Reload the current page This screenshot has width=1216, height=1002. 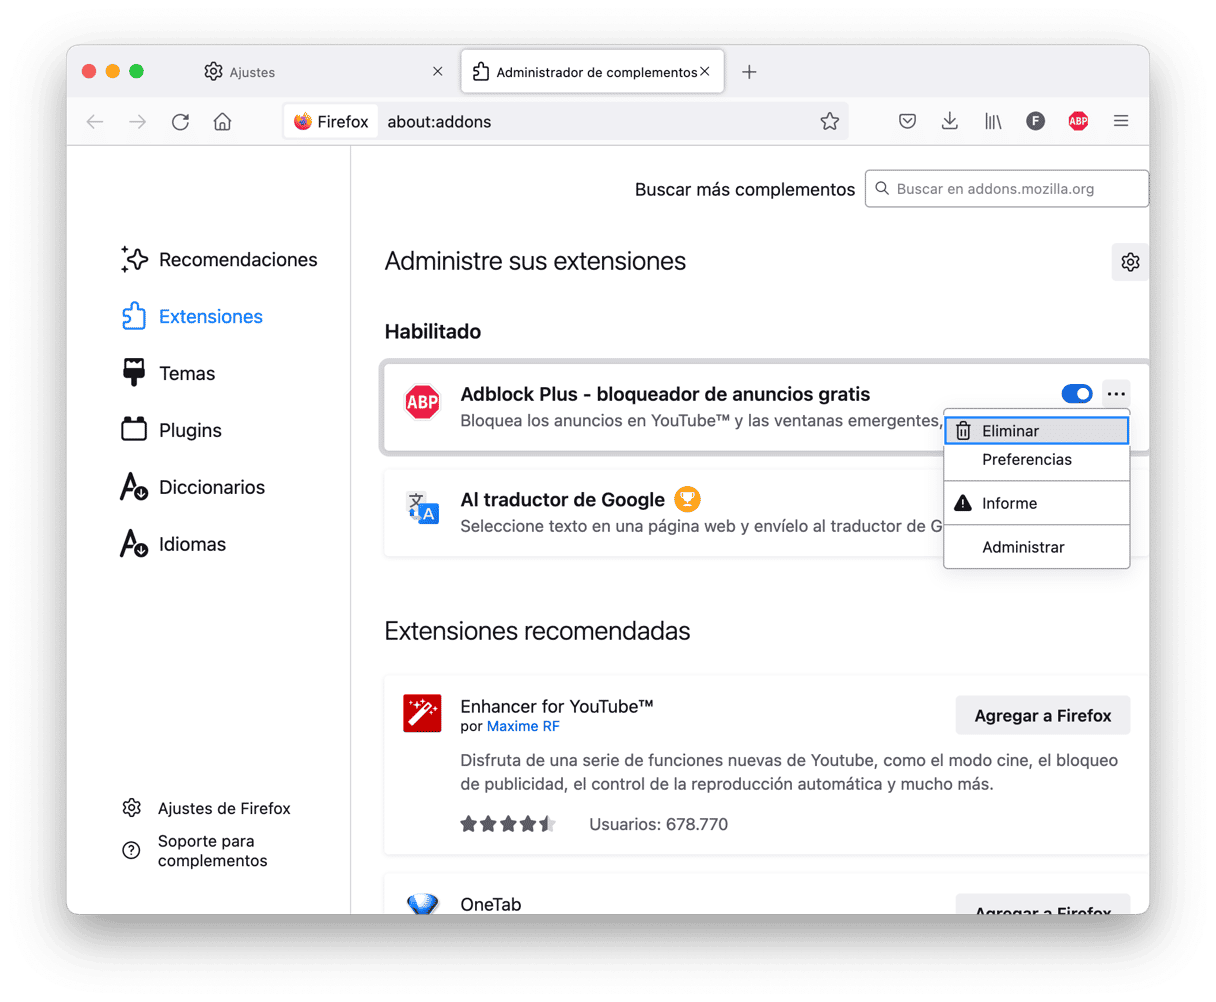(x=180, y=122)
